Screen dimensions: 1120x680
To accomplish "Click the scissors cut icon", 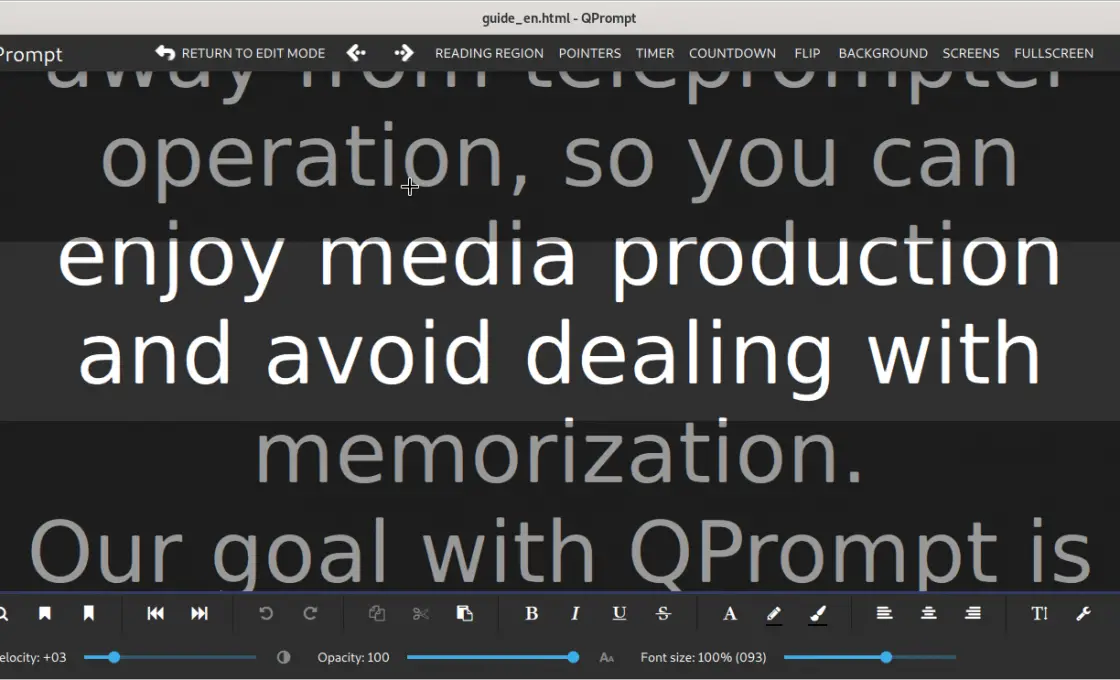I will 421,614.
